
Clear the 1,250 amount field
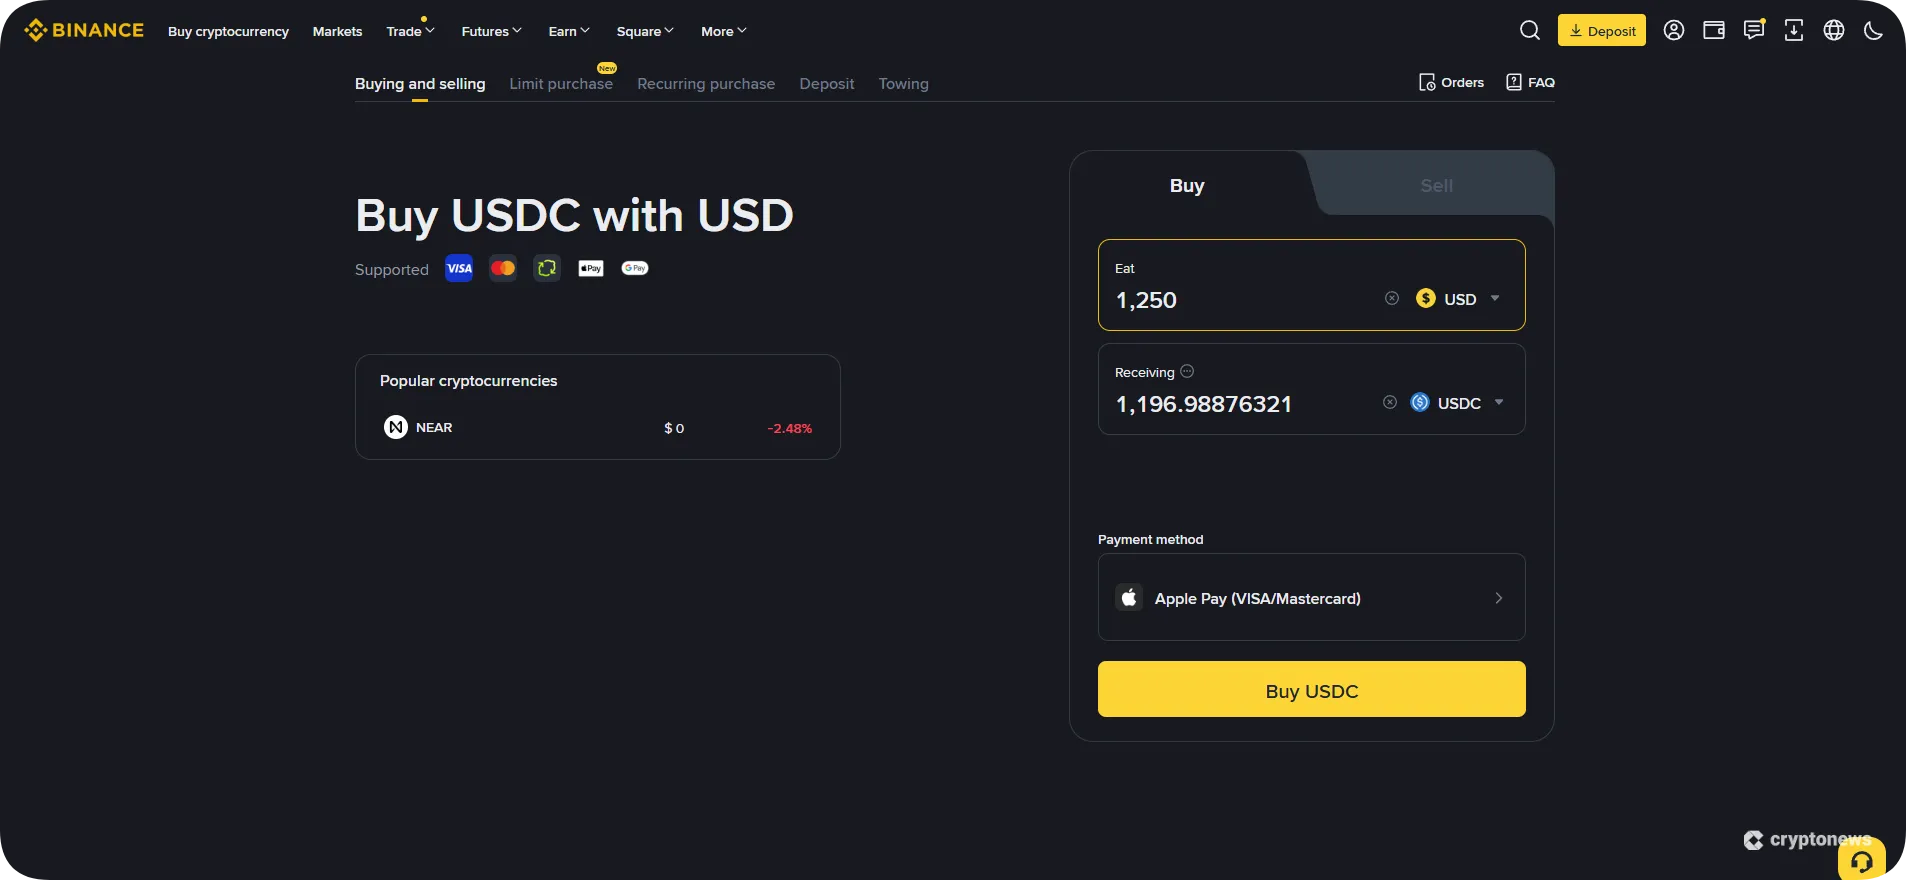1392,298
